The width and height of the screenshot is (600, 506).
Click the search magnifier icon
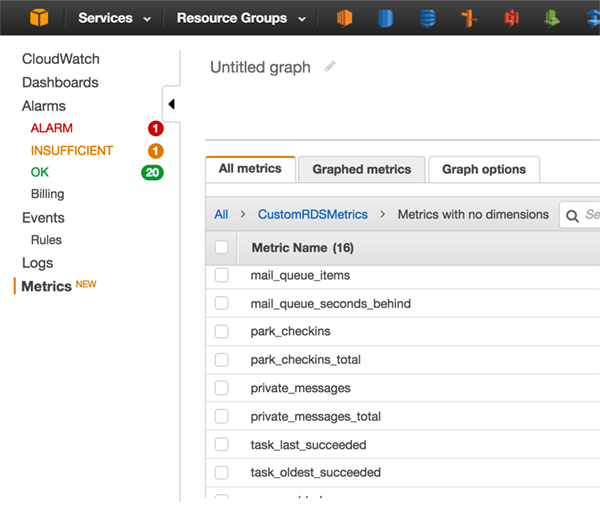pyautogui.click(x=572, y=216)
